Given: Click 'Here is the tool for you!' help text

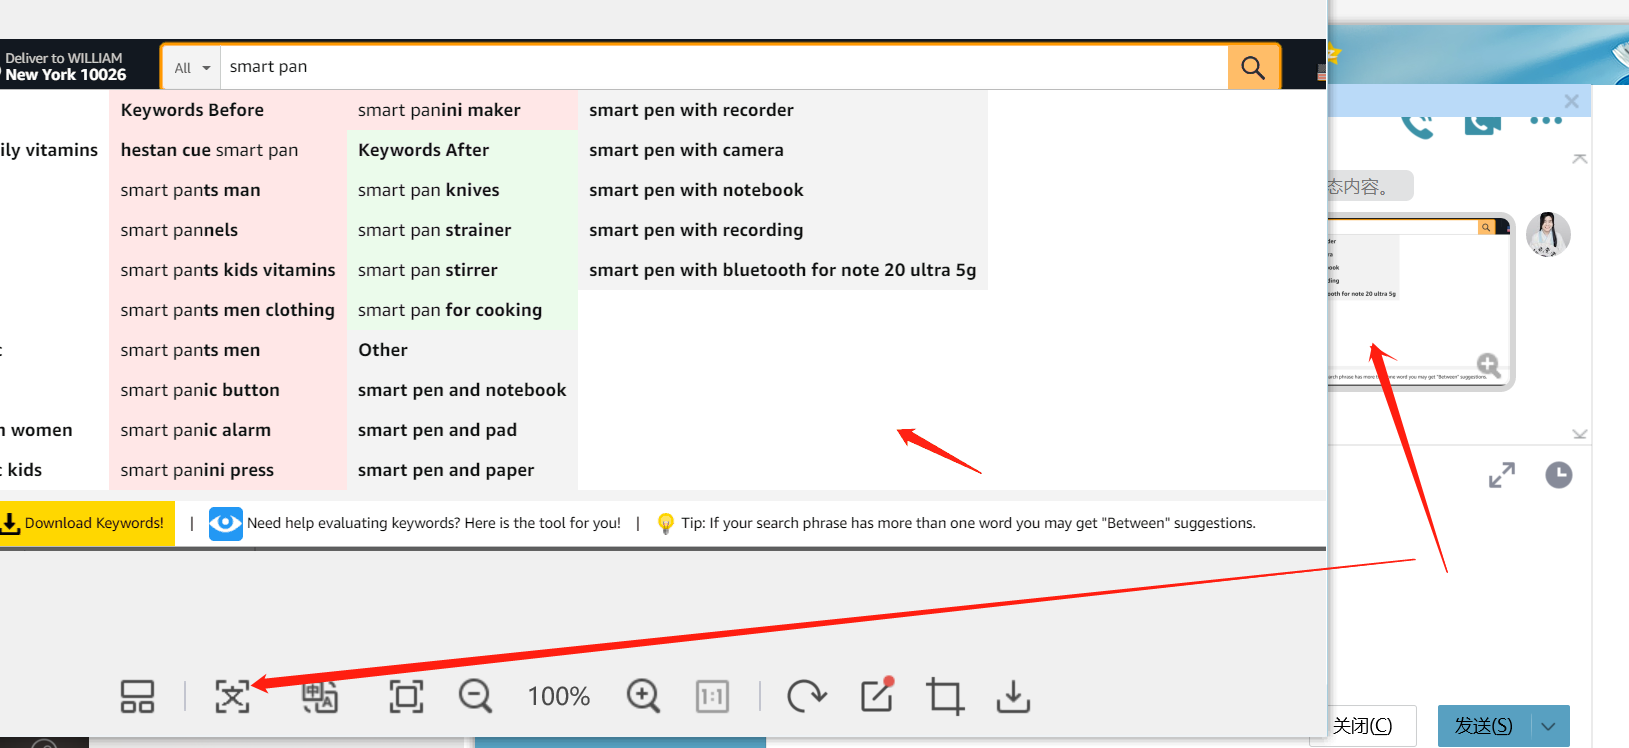Looking at the screenshot, I should (543, 523).
